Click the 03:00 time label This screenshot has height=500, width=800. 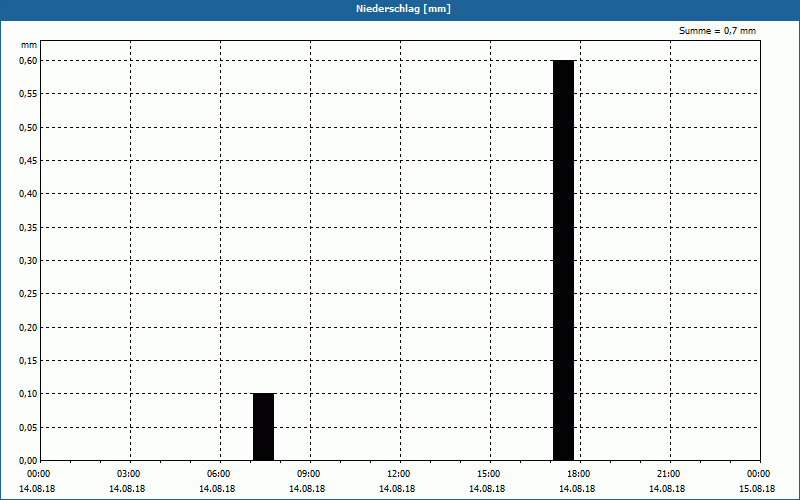(x=129, y=474)
